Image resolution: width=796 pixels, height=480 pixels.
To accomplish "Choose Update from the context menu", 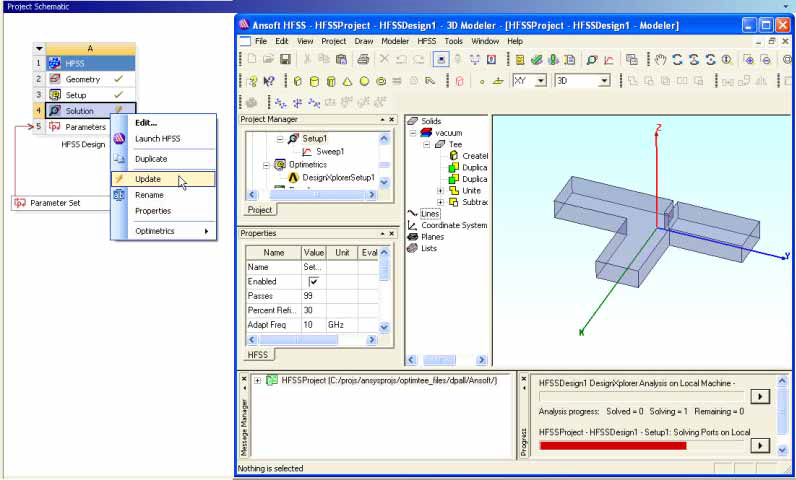I will click(148, 179).
